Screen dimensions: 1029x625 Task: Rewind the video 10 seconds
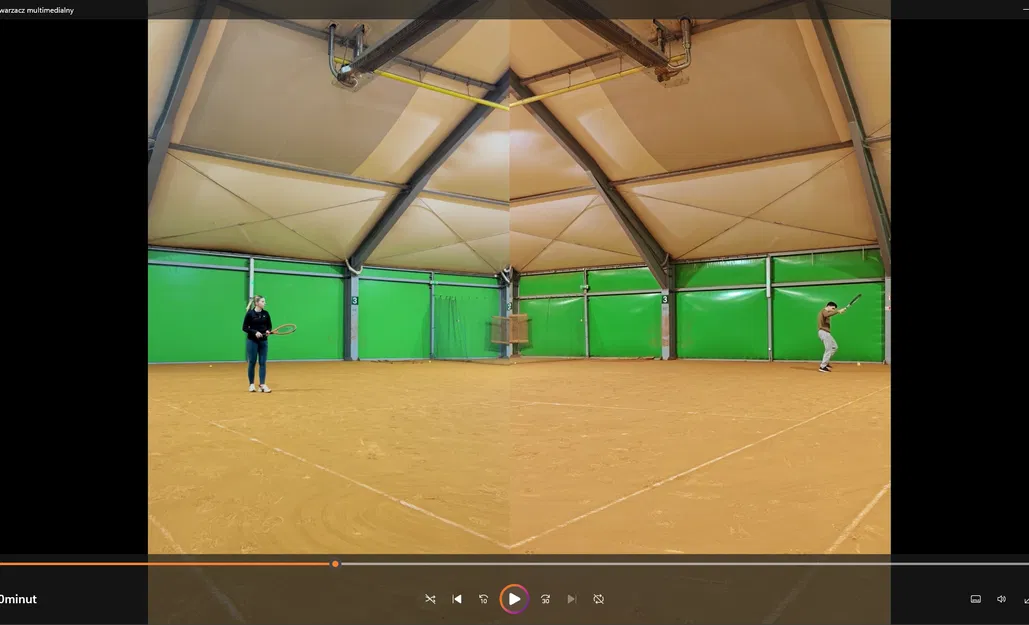[x=484, y=598]
